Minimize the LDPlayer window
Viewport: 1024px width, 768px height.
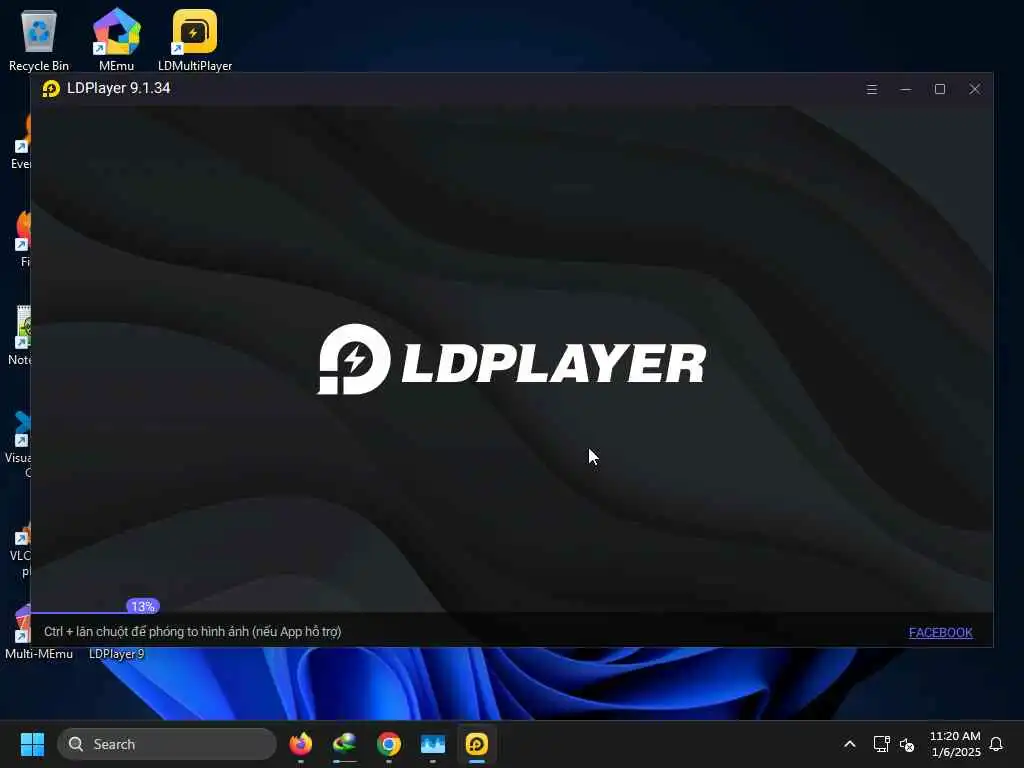pyautogui.click(x=905, y=89)
